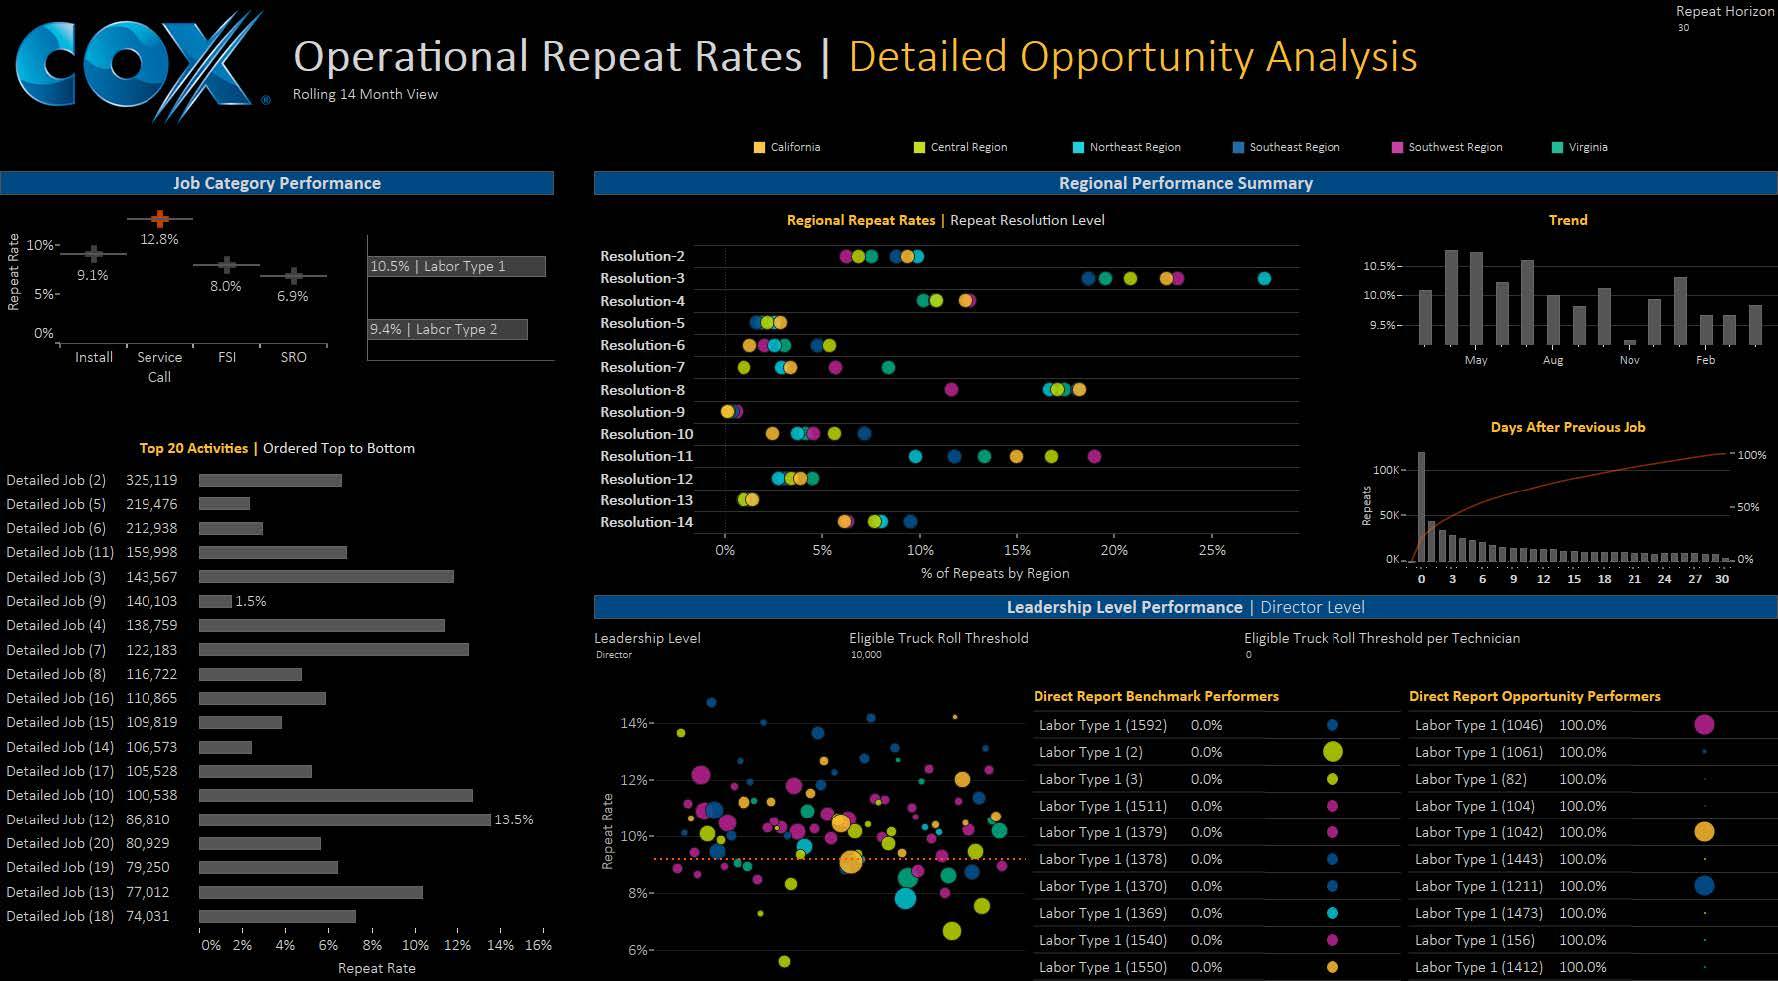
Task: Select the FSI cross marker at 8.0%
Action: click(x=227, y=265)
